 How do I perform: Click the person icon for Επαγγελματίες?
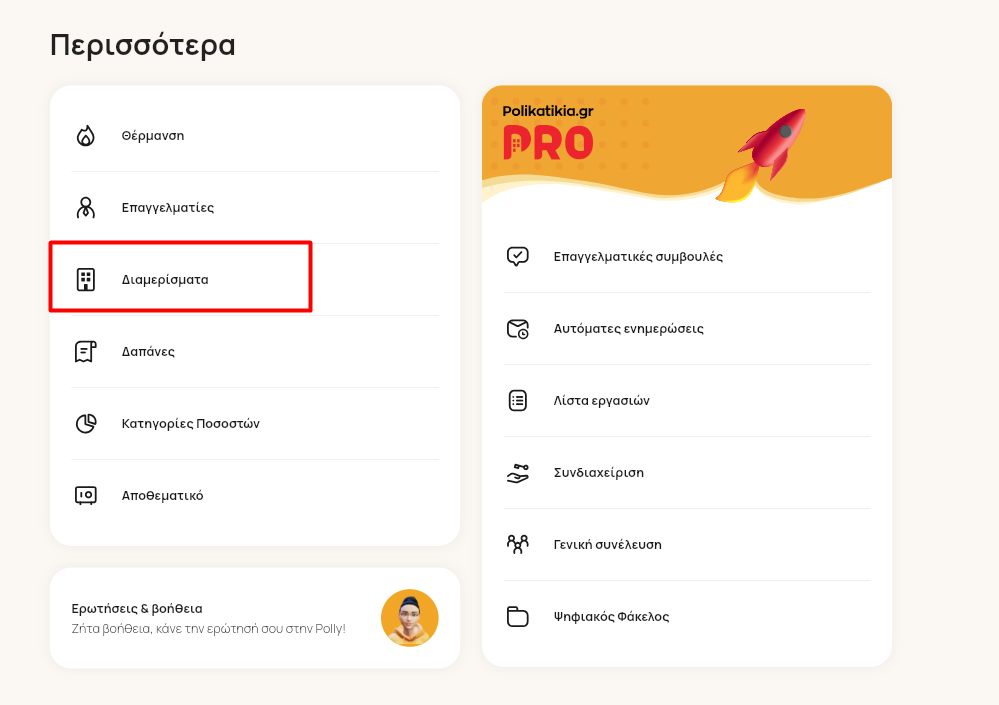point(85,208)
